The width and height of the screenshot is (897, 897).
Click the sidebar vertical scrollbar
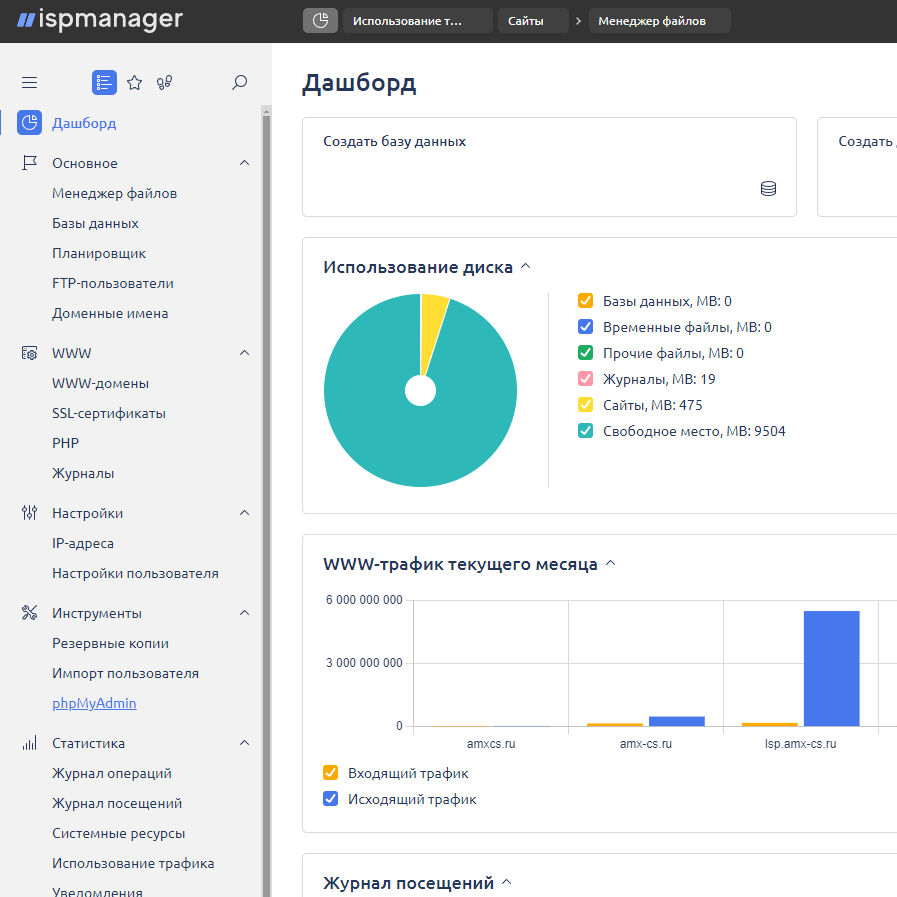tap(266, 503)
